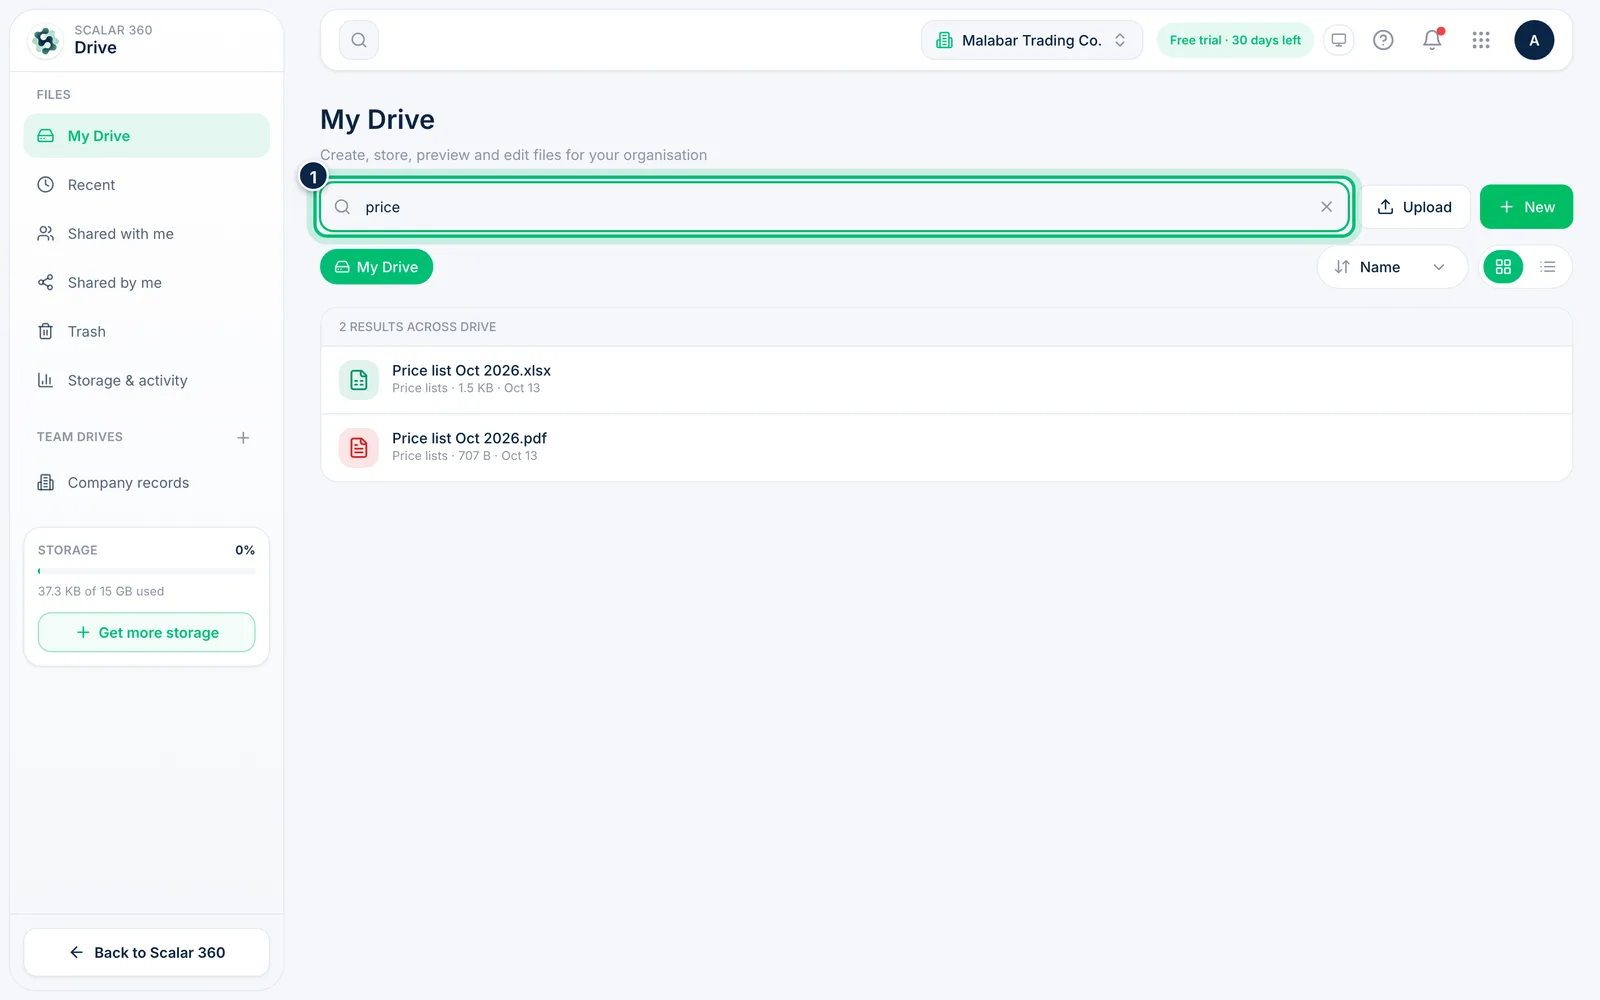This screenshot has width=1600, height=1000.
Task: Click the Free trial 30 days left badge
Action: click(x=1235, y=40)
